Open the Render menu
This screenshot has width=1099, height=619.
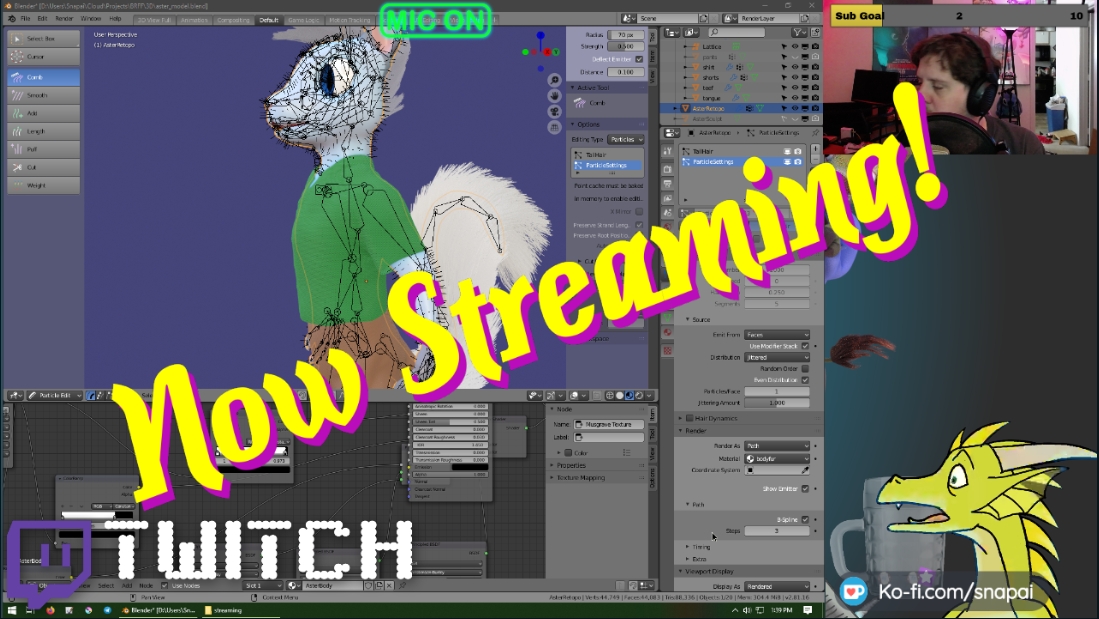click(64, 19)
